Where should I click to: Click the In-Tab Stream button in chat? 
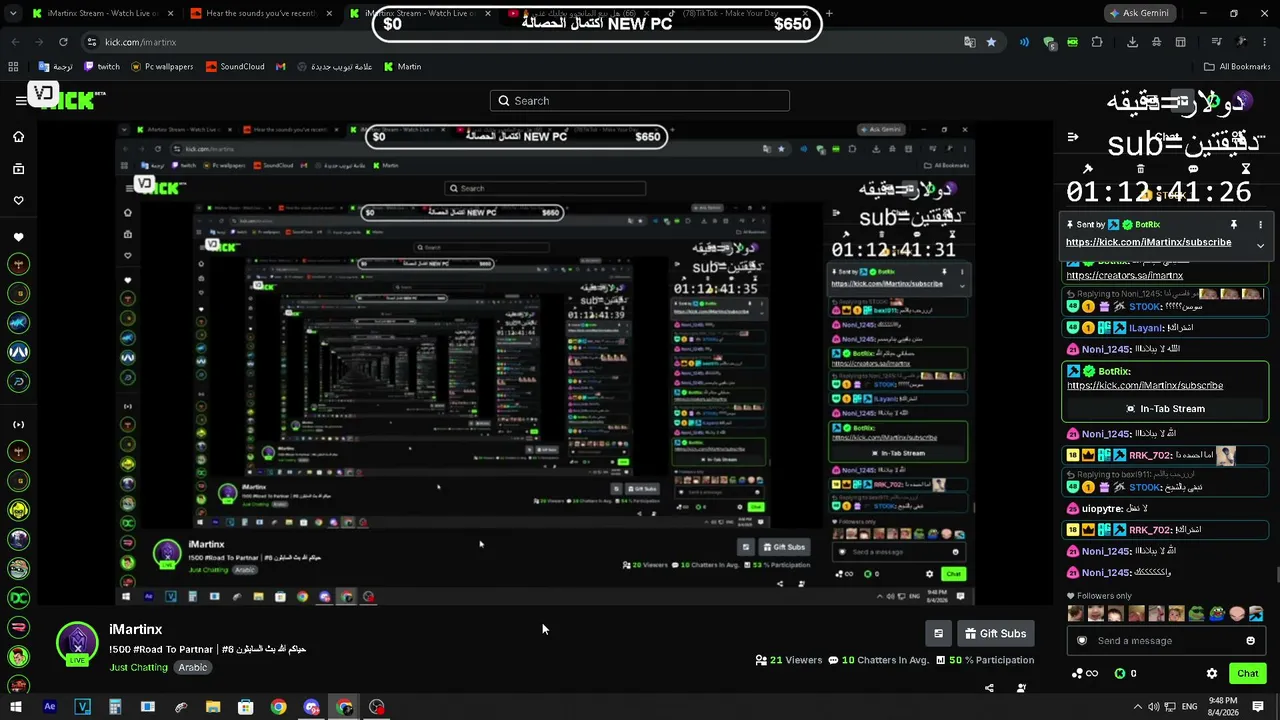pyautogui.click(x=1165, y=408)
